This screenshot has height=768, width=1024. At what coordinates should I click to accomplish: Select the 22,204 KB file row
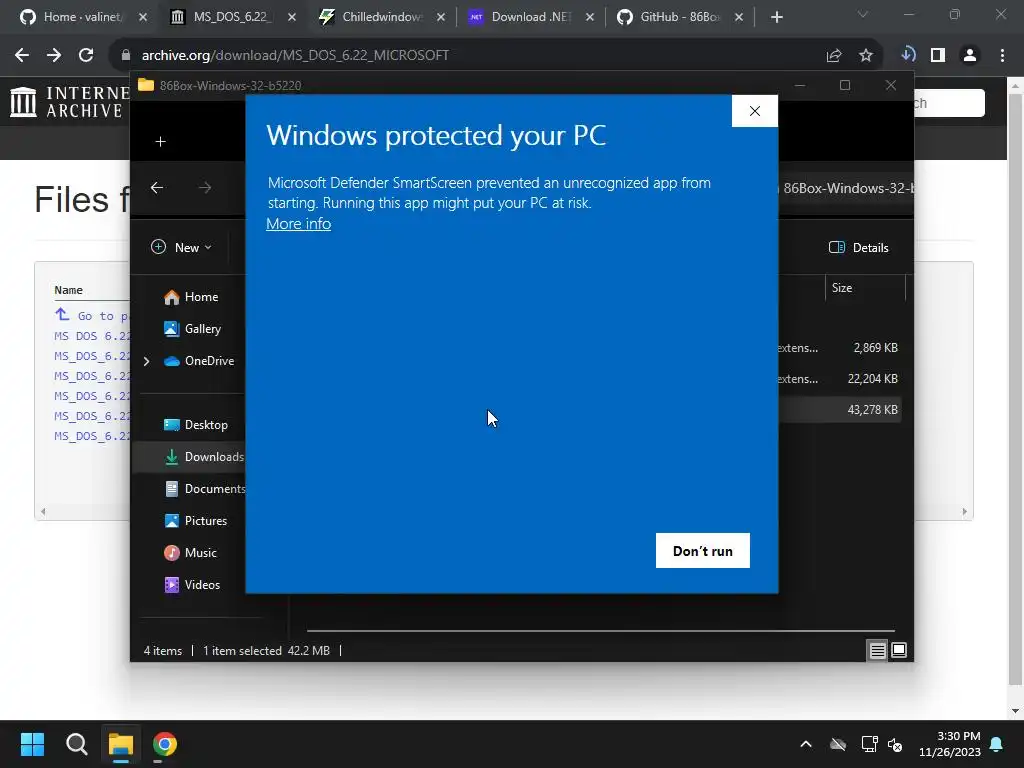840,379
